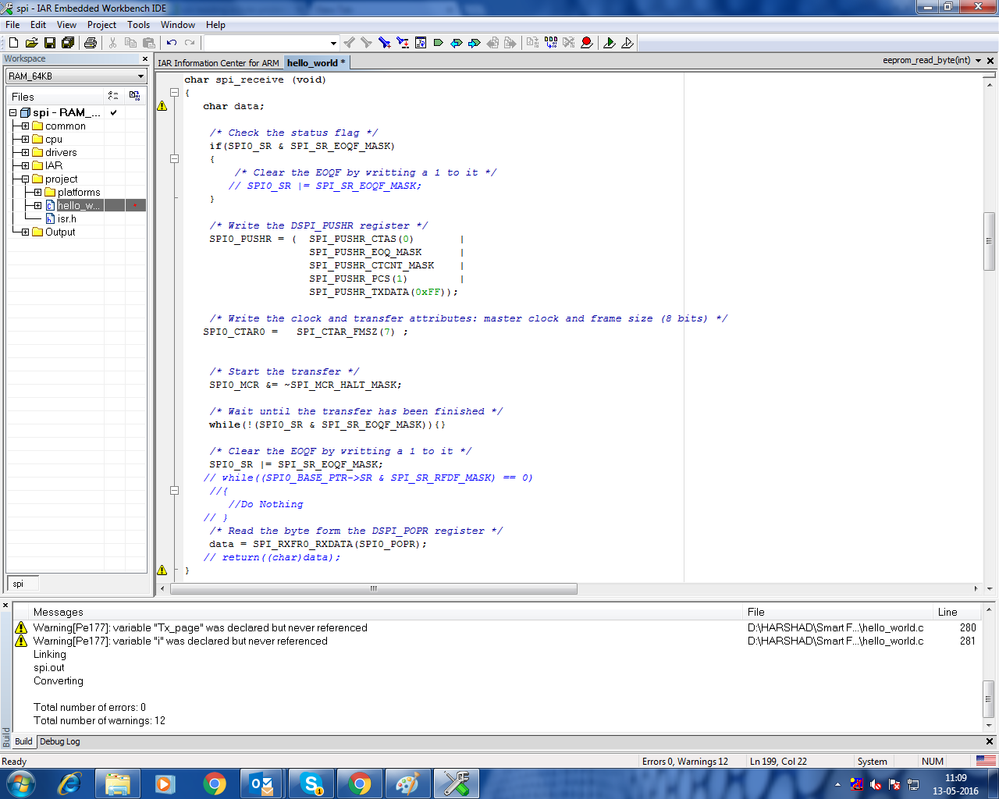Viewport: 999px width, 799px height.
Task: Debug without downloading with outlined play icon
Action: pyautogui.click(x=627, y=43)
